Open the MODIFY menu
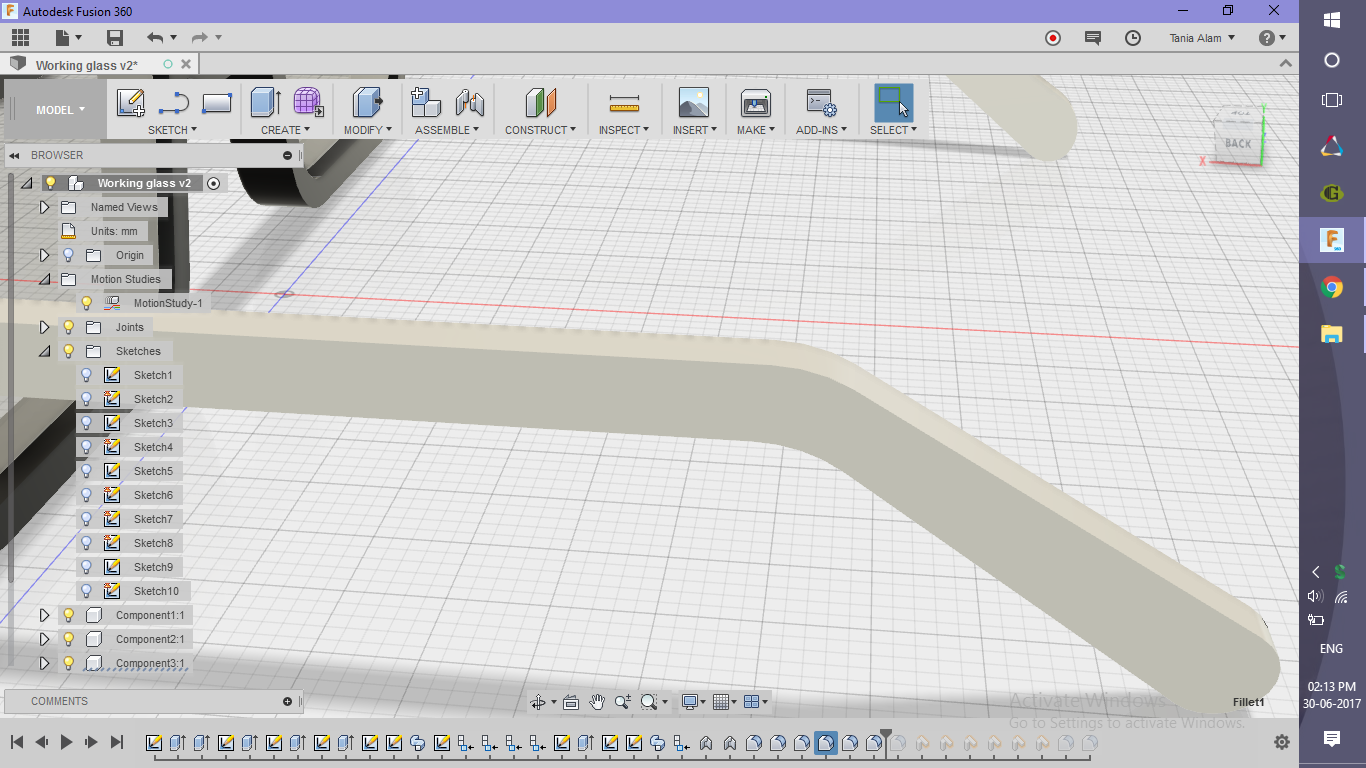Screen dimensions: 1366x768 pos(367,130)
